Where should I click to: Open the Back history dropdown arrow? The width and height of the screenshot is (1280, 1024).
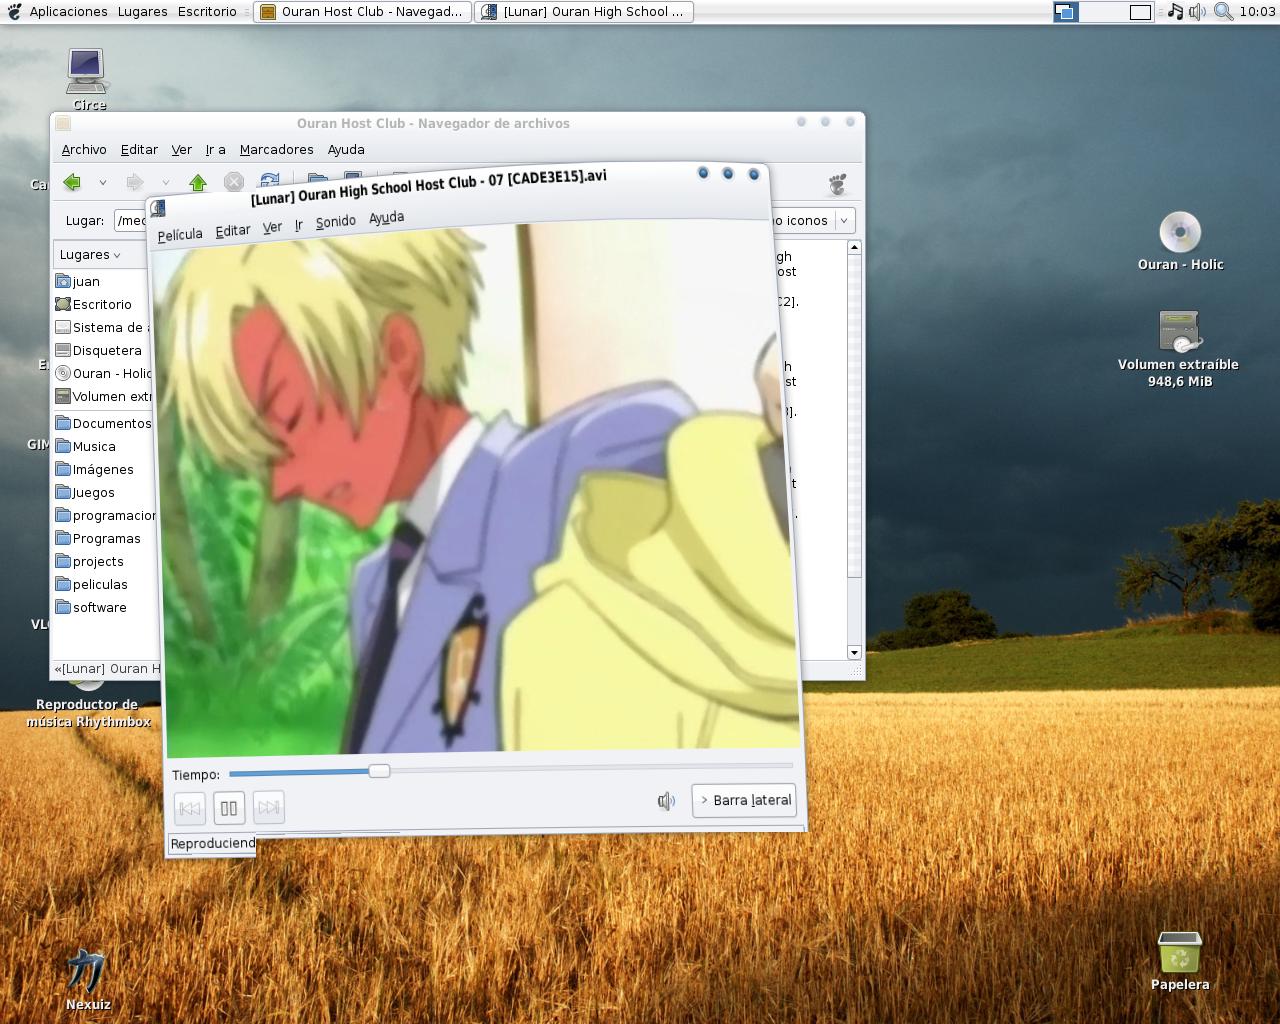tap(102, 183)
